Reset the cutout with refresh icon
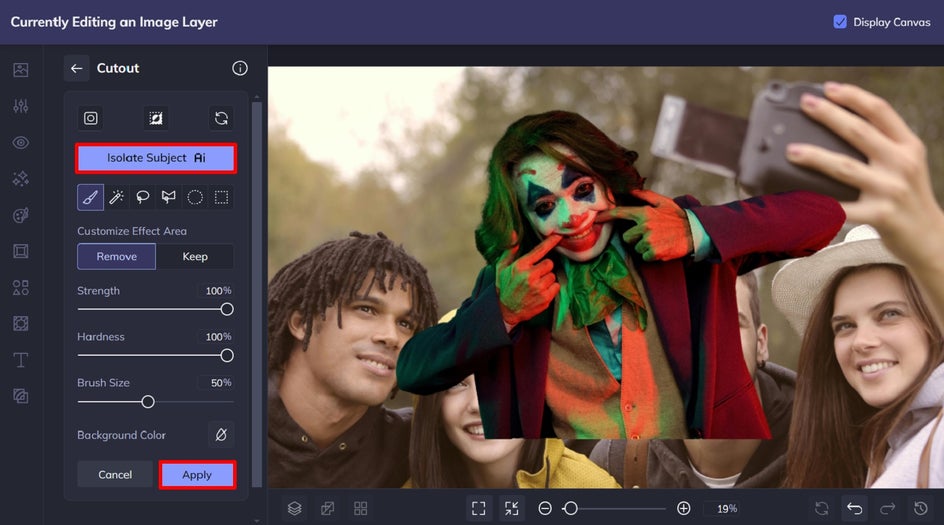Screen dimensions: 944x525 (222, 118)
